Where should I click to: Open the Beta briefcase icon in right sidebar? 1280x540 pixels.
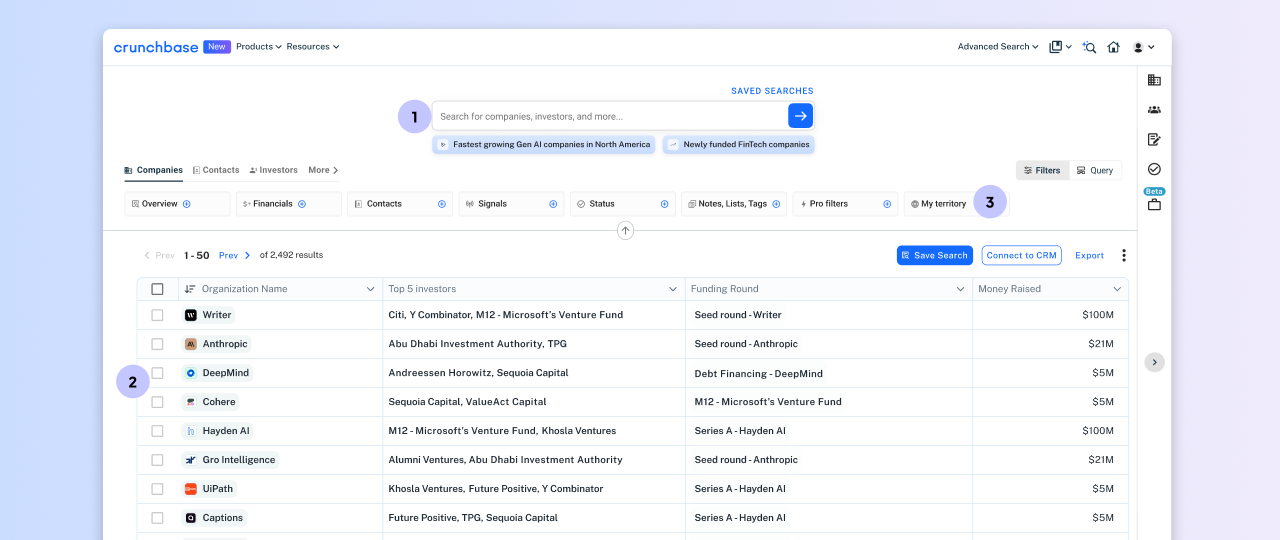(1154, 205)
